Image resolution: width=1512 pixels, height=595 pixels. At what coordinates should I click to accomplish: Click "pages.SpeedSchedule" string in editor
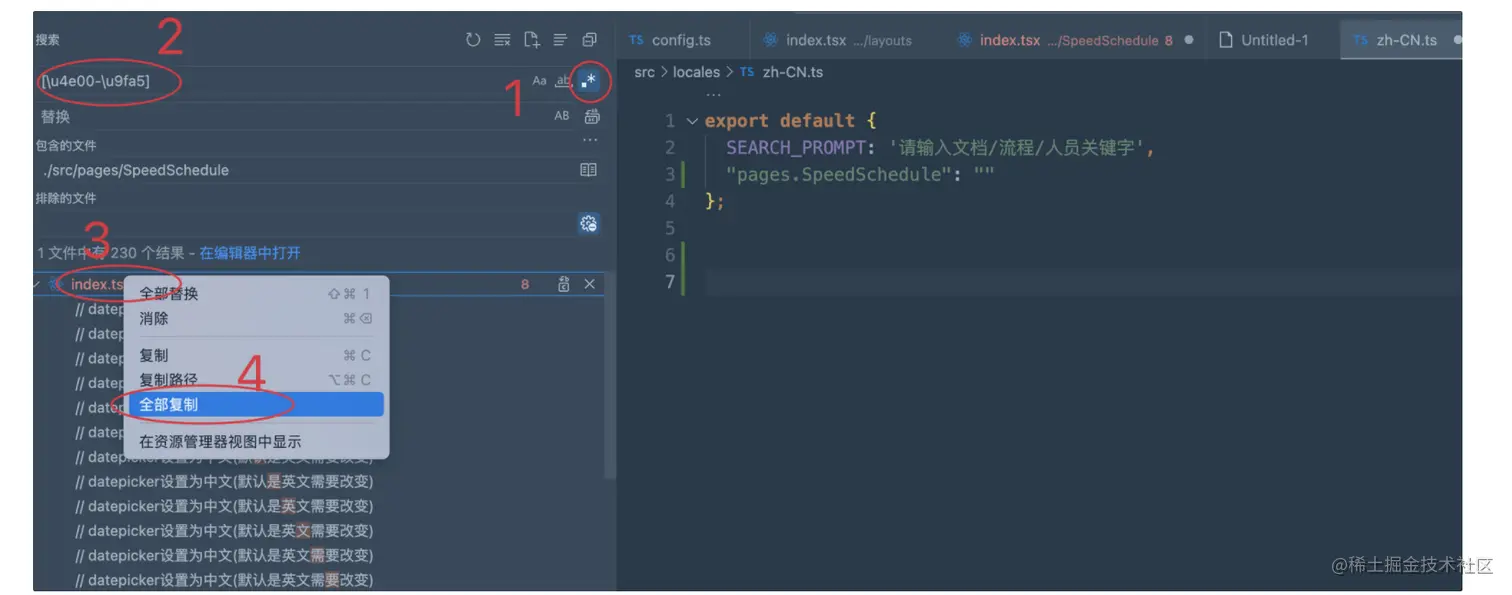(x=839, y=174)
